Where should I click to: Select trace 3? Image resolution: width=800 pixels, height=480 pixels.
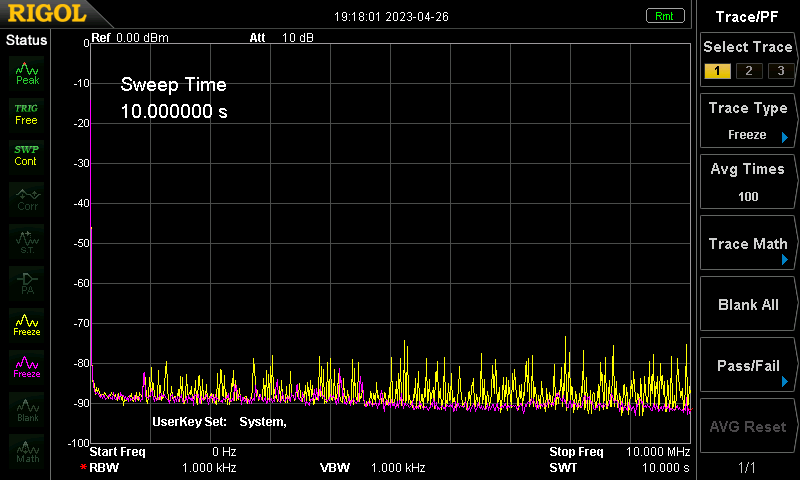[x=781, y=71]
